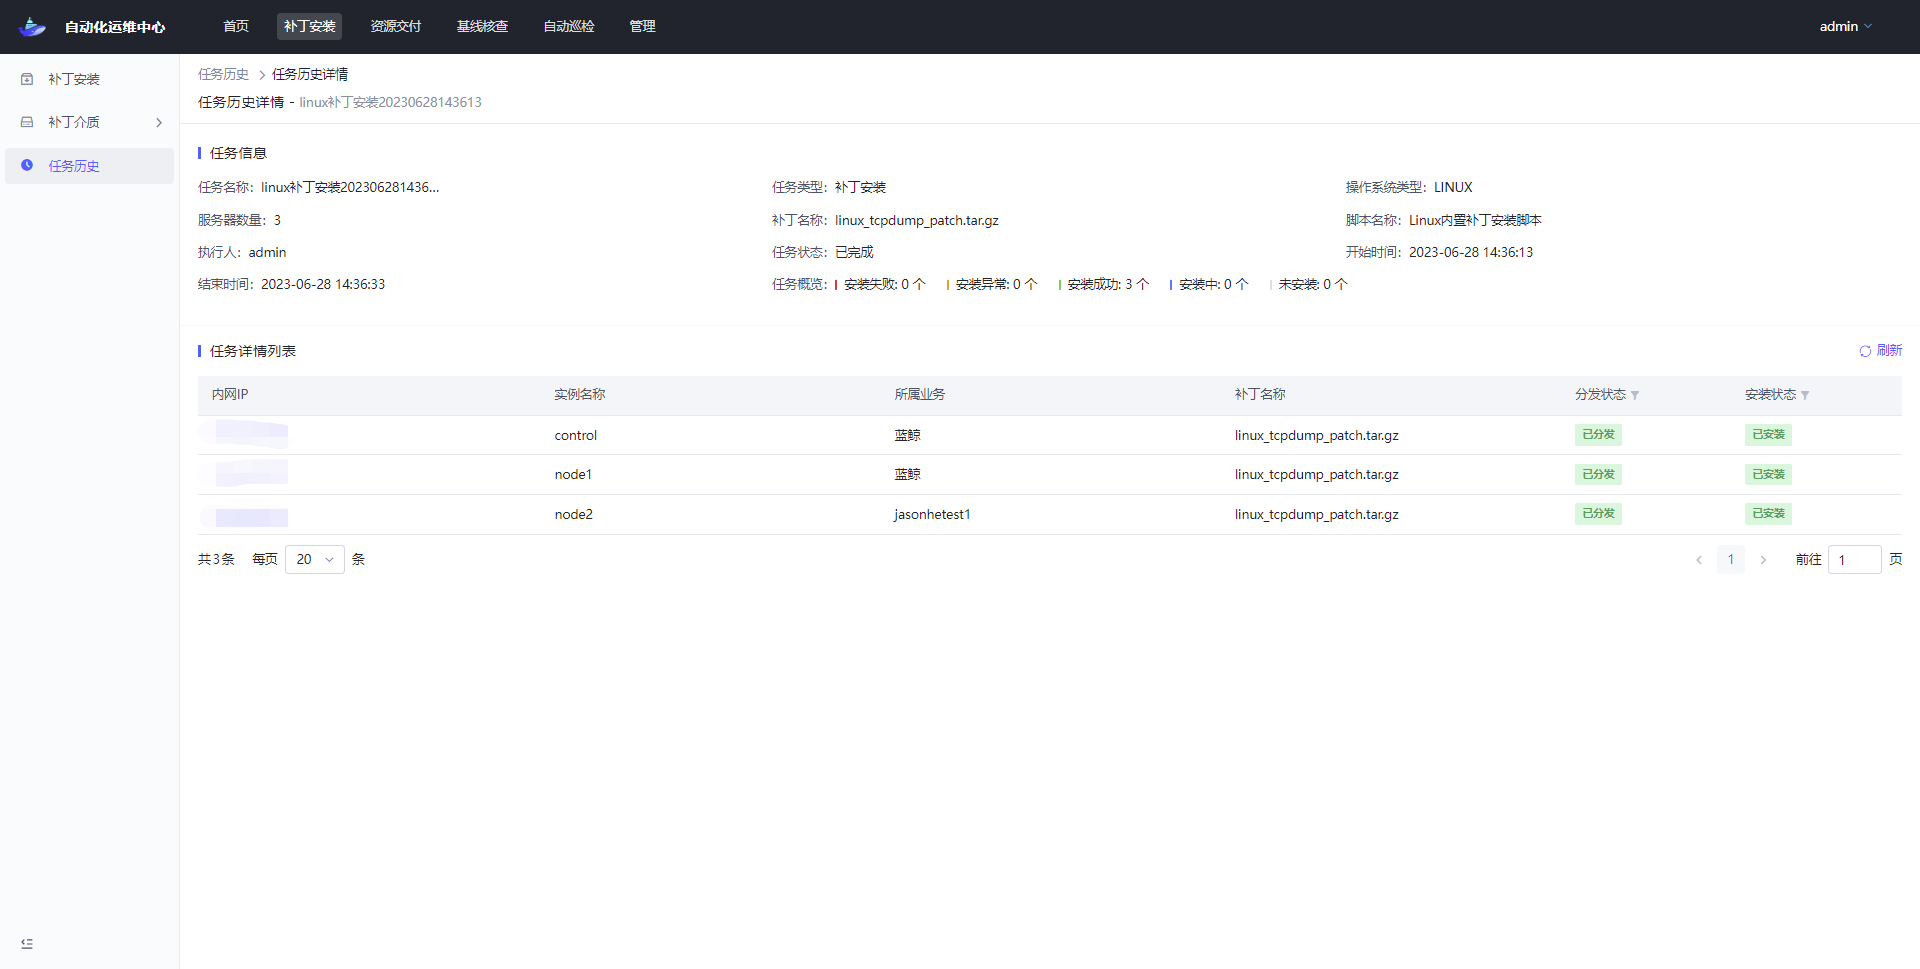The width and height of the screenshot is (1920, 969).
Task: Open the 基线核查 top menu
Action: [x=482, y=27]
